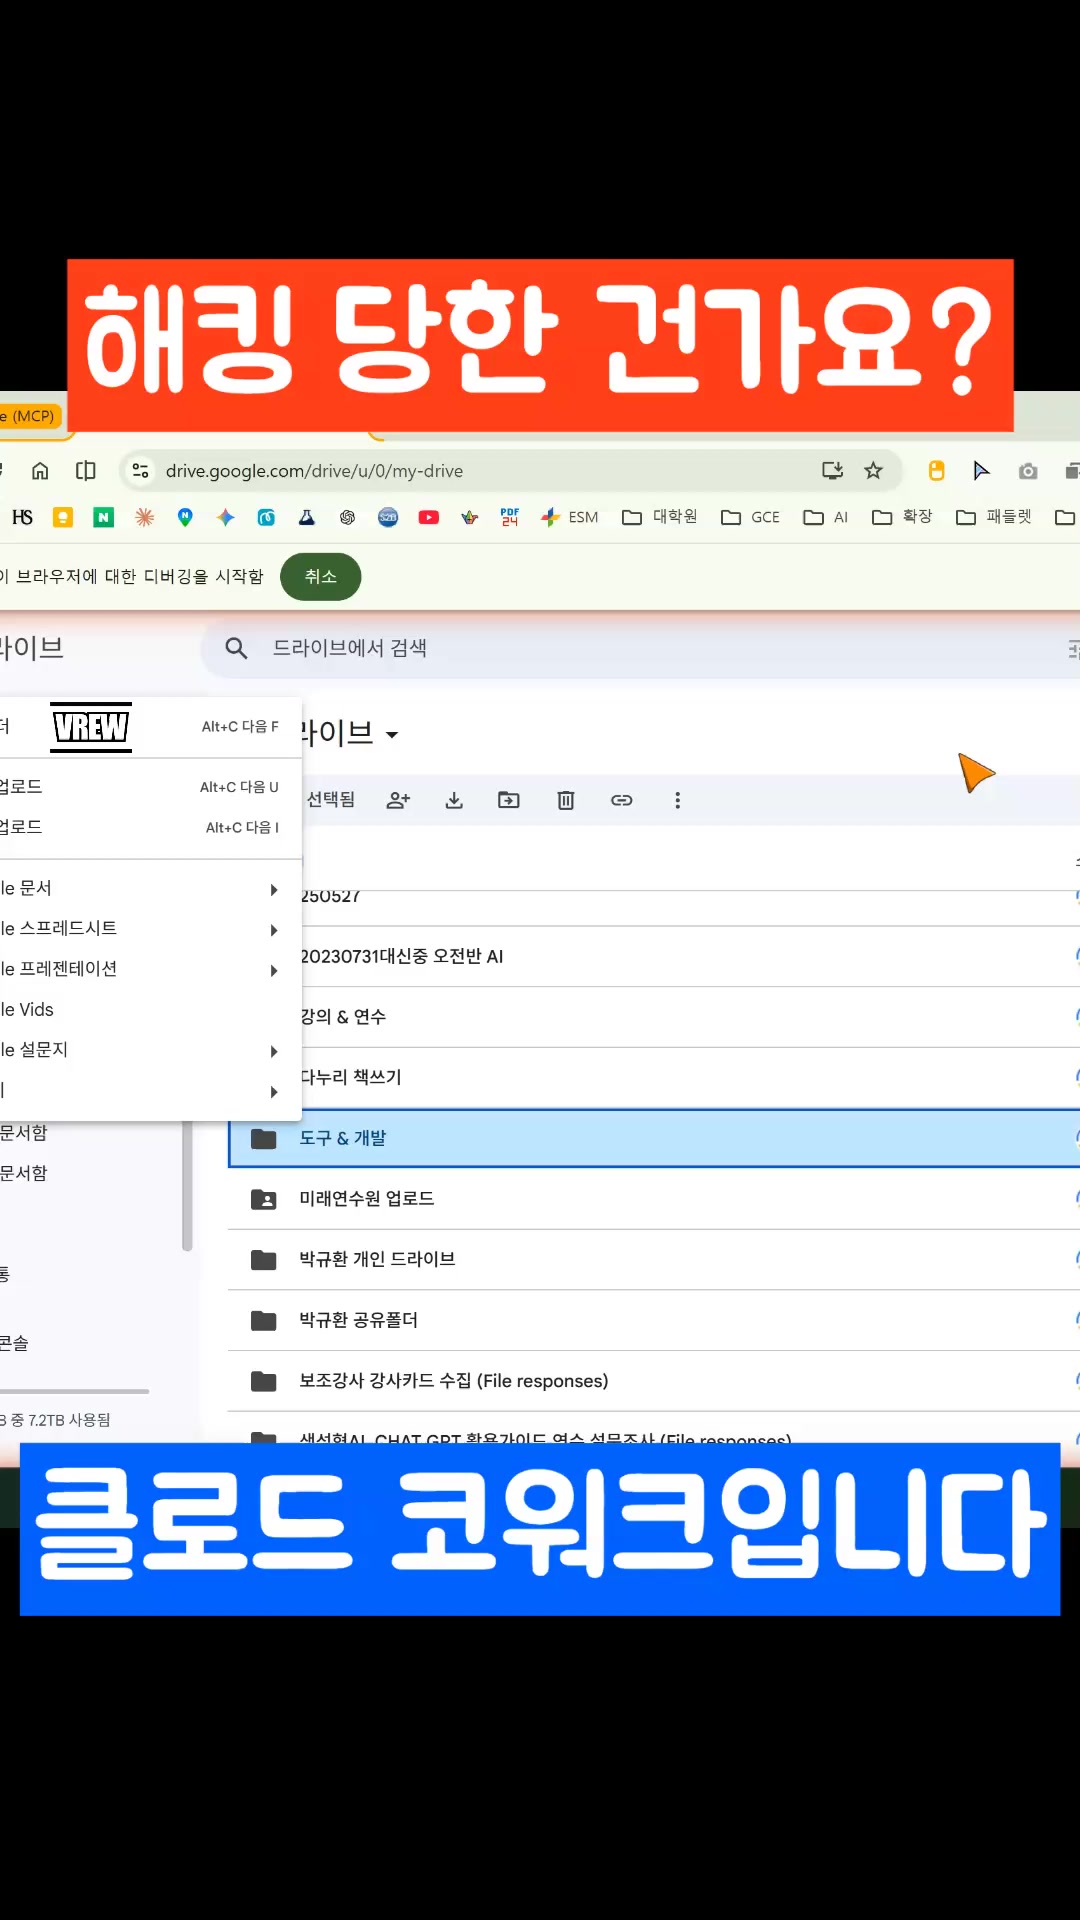This screenshot has height=1920, width=1080.
Task: Open the 패들렛 bookmark folder
Action: pyautogui.click(x=994, y=517)
